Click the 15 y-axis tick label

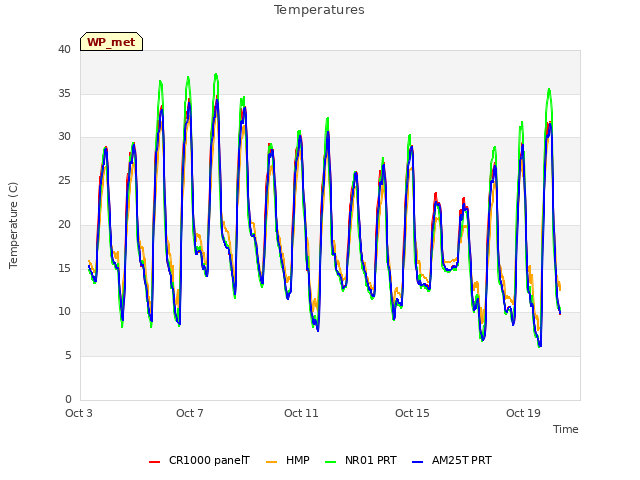[x=64, y=268]
